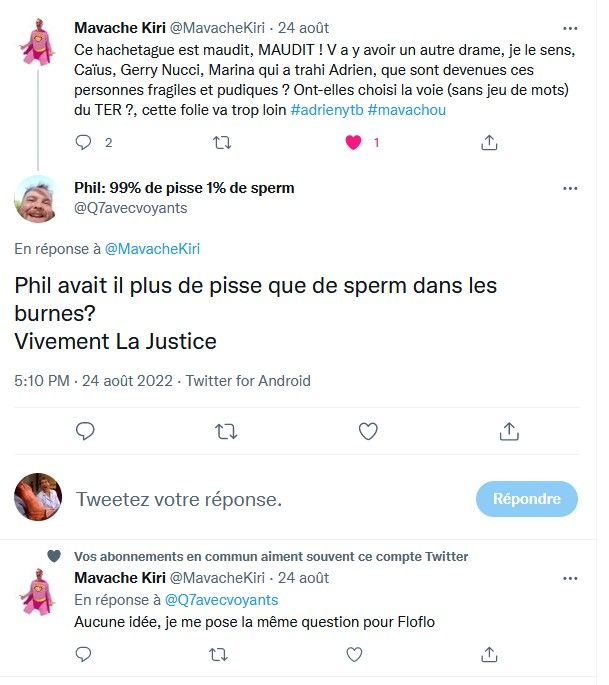Share the bottom Floflo reply tweet
This screenshot has width=609, height=685.
coord(489,654)
